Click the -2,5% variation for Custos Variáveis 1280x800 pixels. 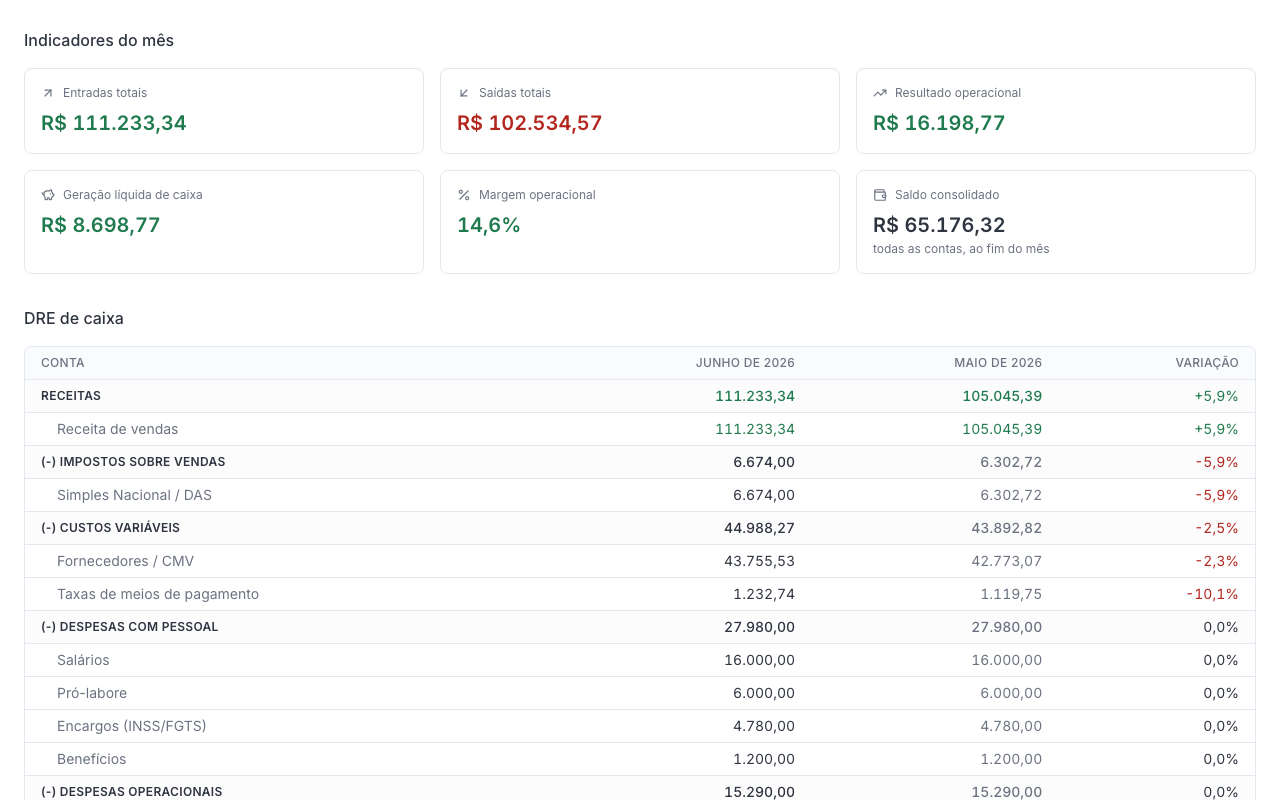click(x=1217, y=528)
